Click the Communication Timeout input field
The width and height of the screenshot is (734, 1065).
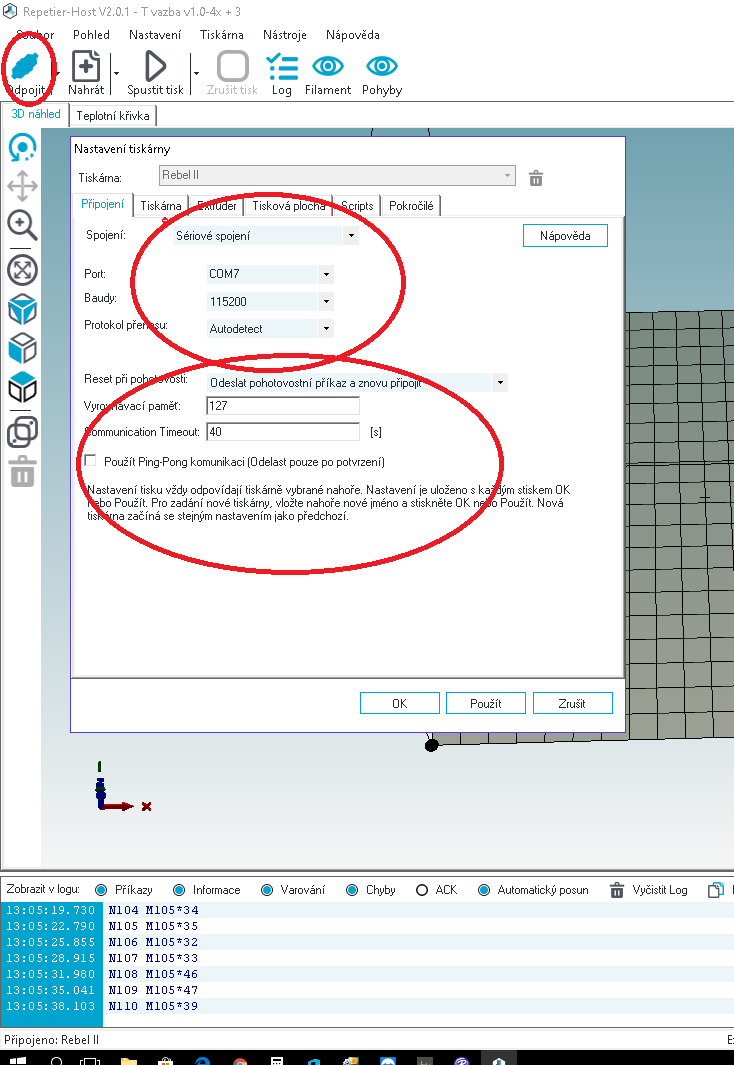281,432
